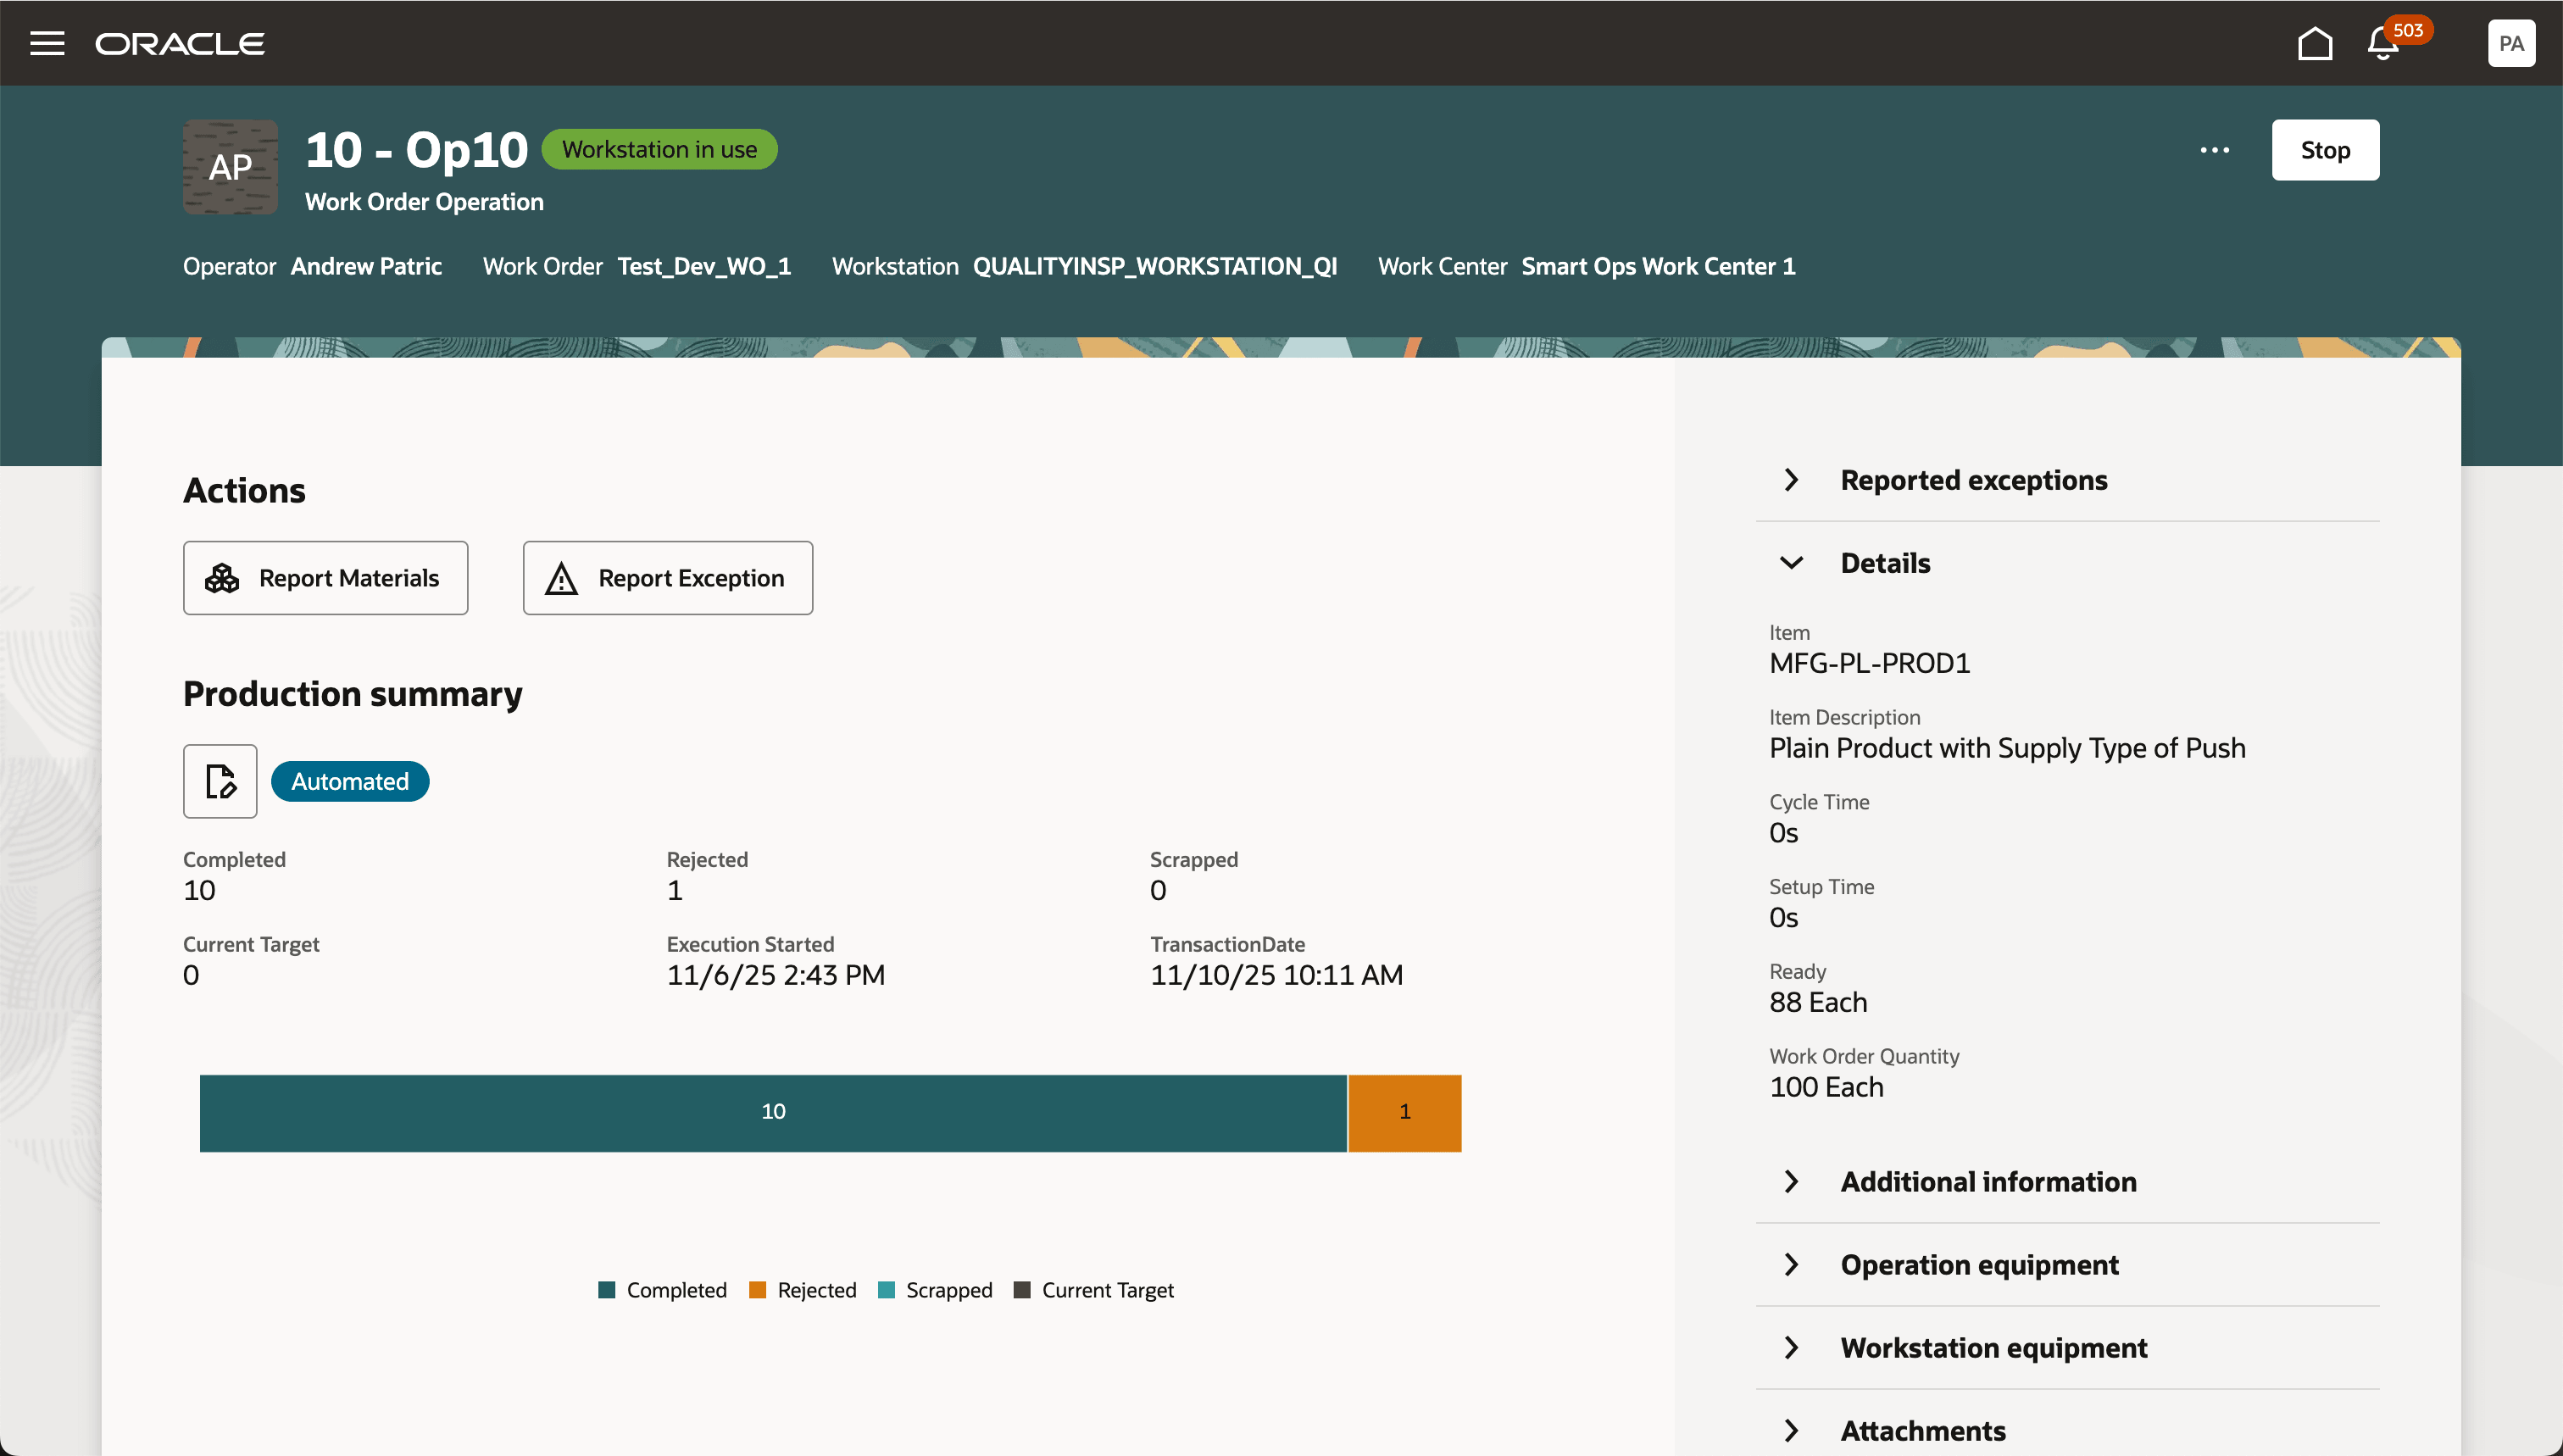Select the Report Materials cube icon
The image size is (2563, 1456).
point(222,577)
